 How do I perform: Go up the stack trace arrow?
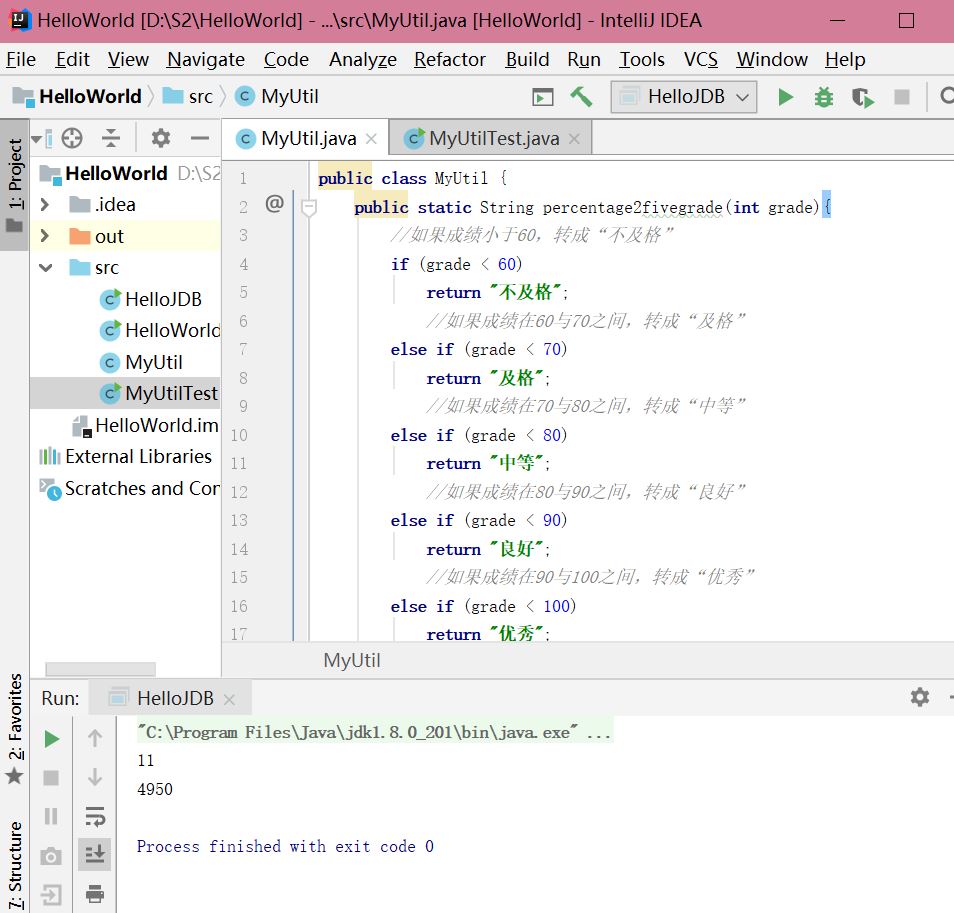point(95,738)
